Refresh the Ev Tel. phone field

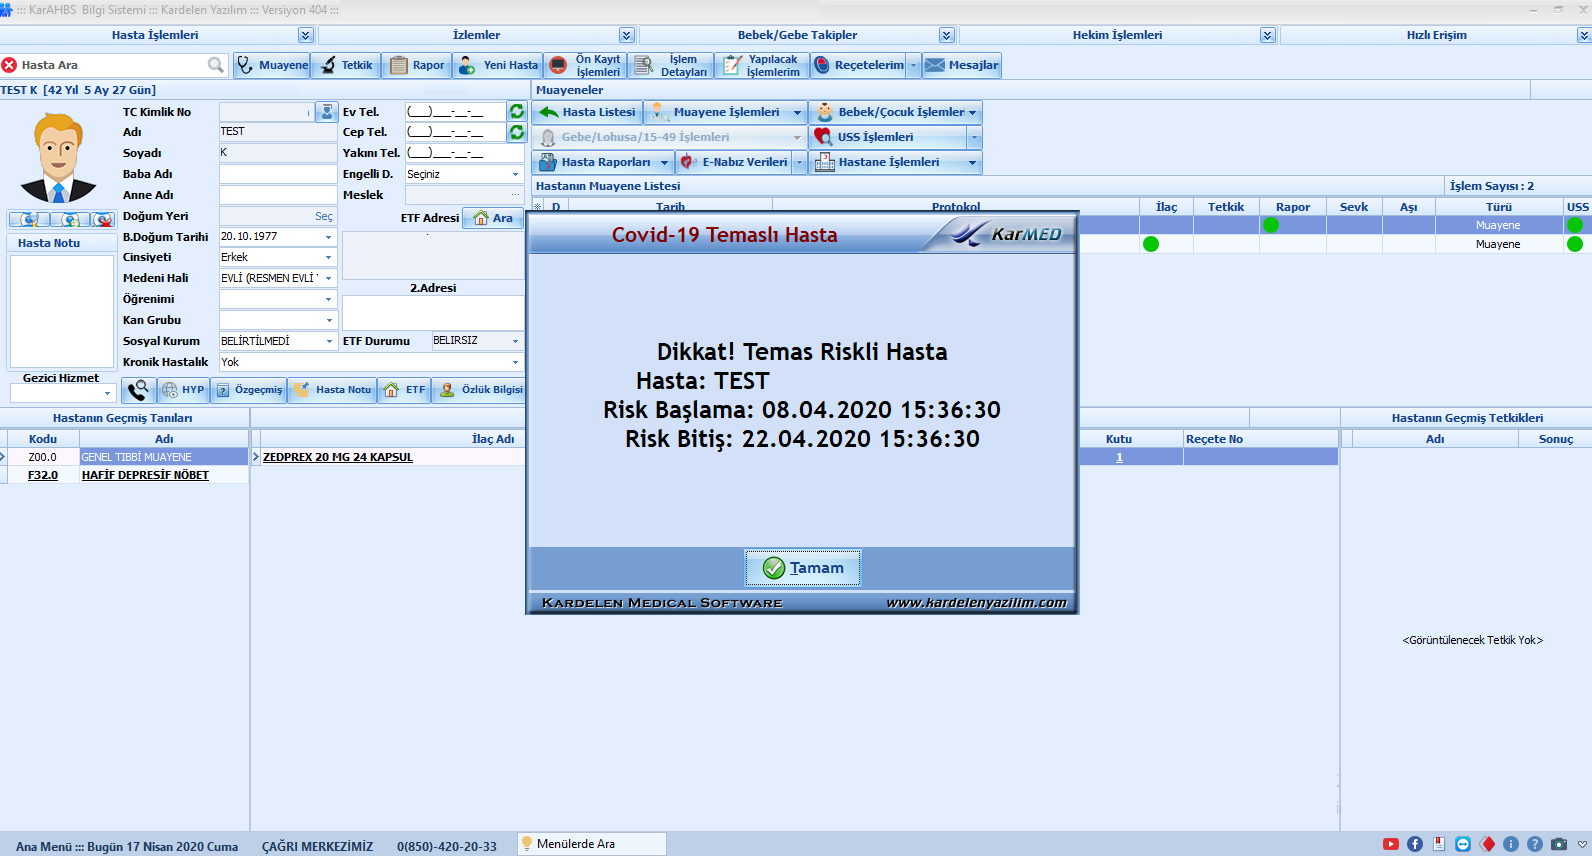point(517,111)
